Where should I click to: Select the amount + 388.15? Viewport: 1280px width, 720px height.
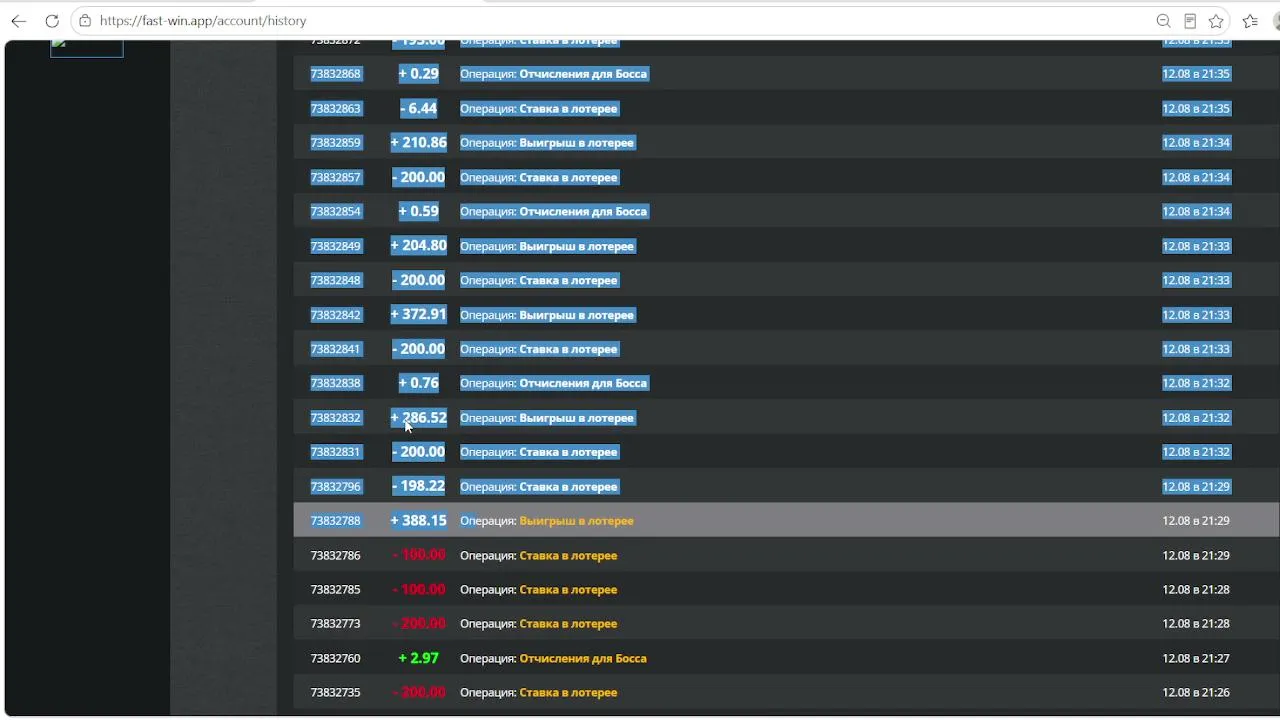point(419,521)
